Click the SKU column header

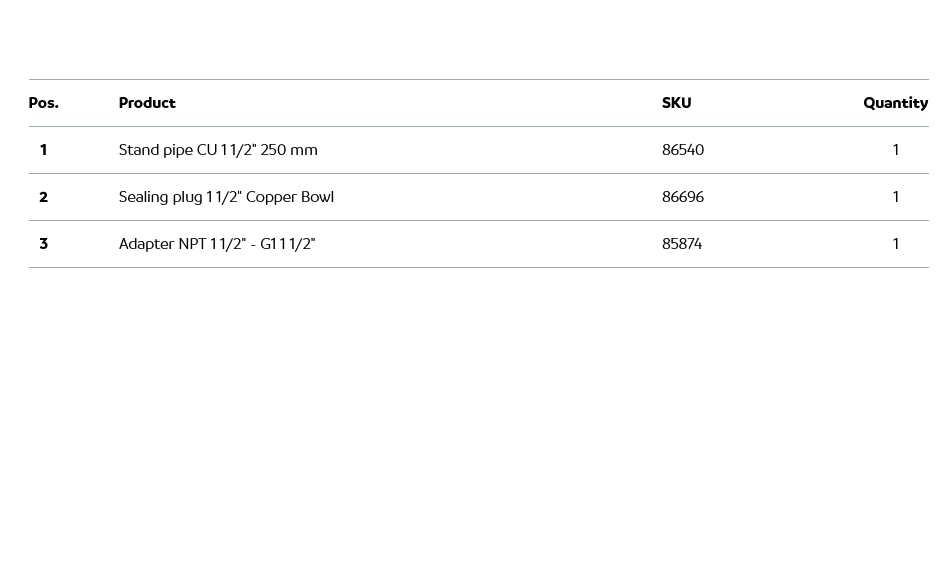point(676,103)
